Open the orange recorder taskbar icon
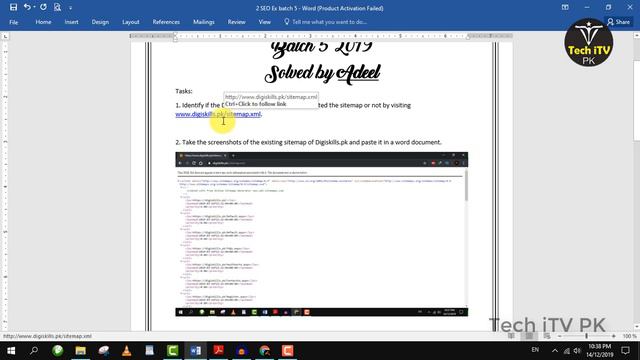This screenshot has width=640, height=360. [287, 351]
